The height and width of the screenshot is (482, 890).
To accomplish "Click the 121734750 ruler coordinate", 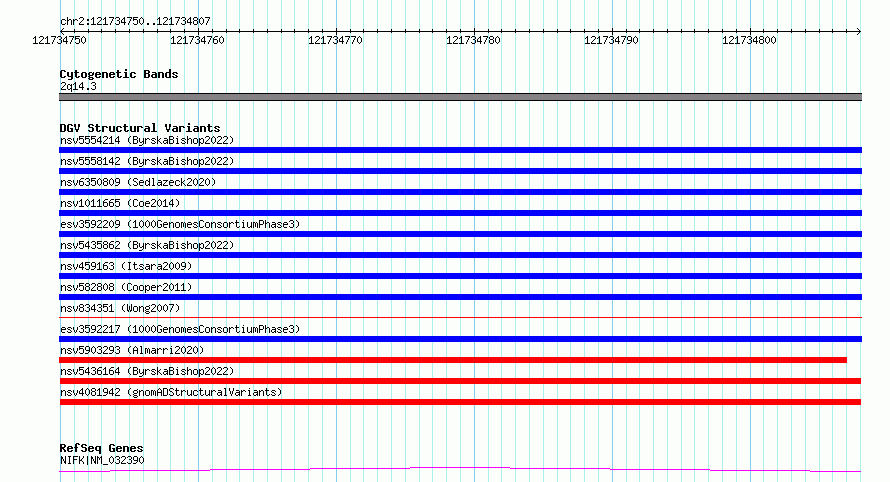I will point(60,40).
